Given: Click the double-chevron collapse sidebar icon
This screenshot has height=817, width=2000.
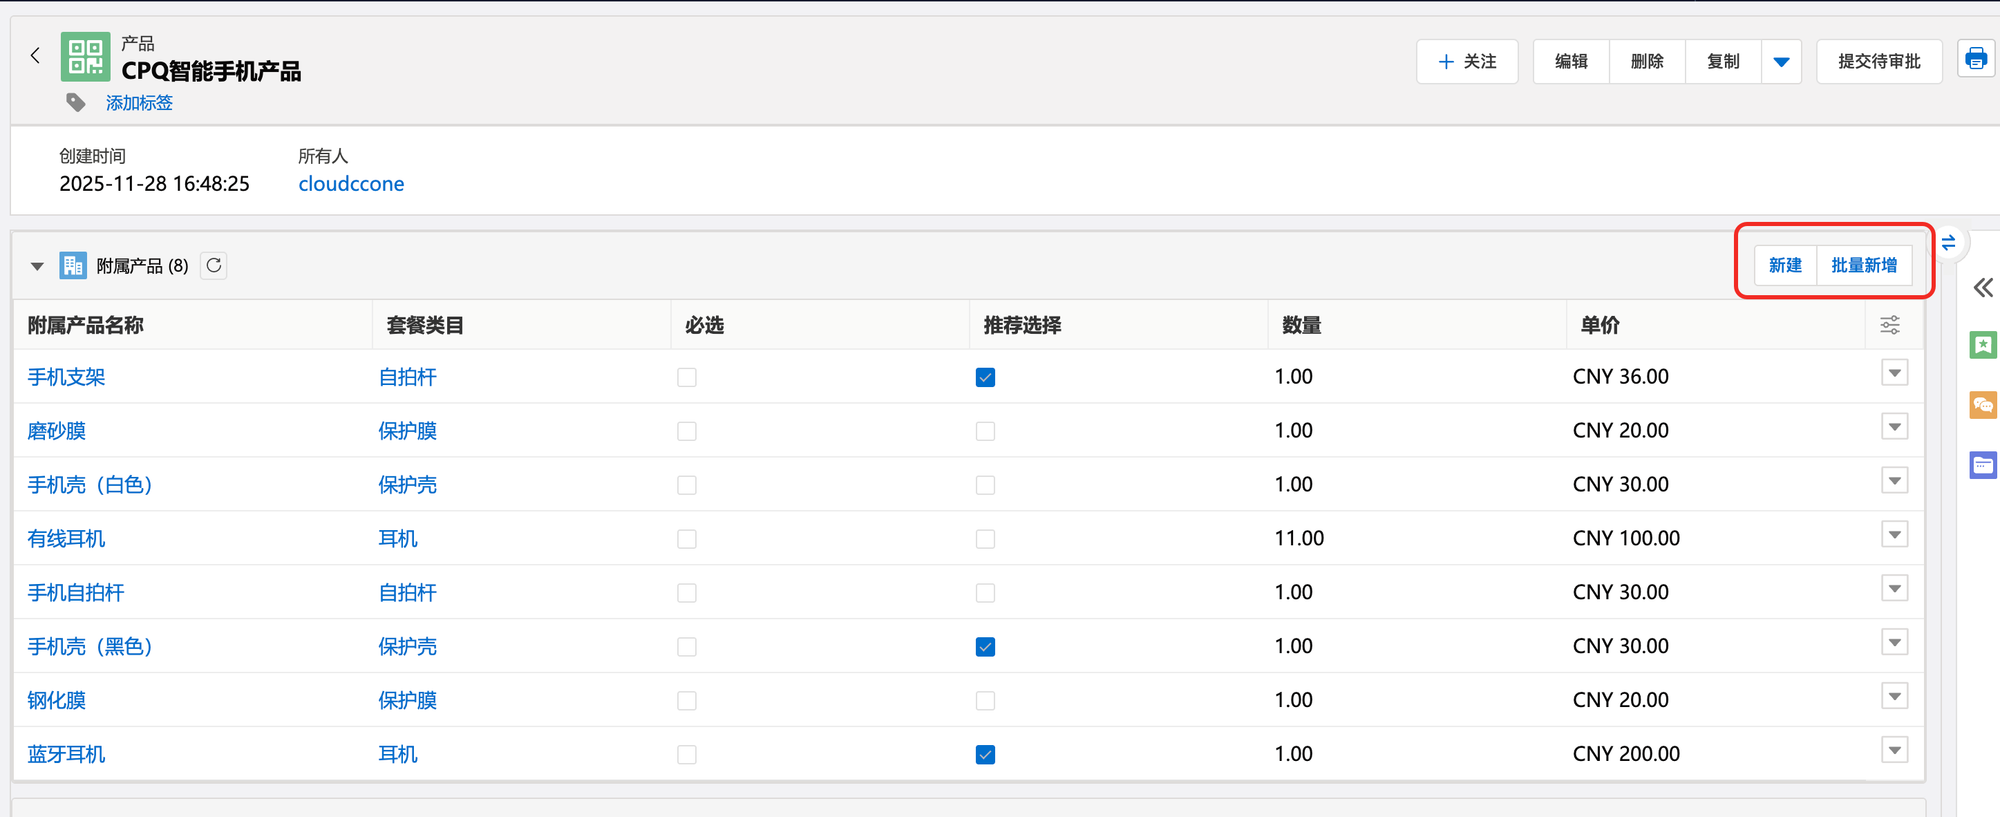Looking at the screenshot, I should tap(1983, 289).
